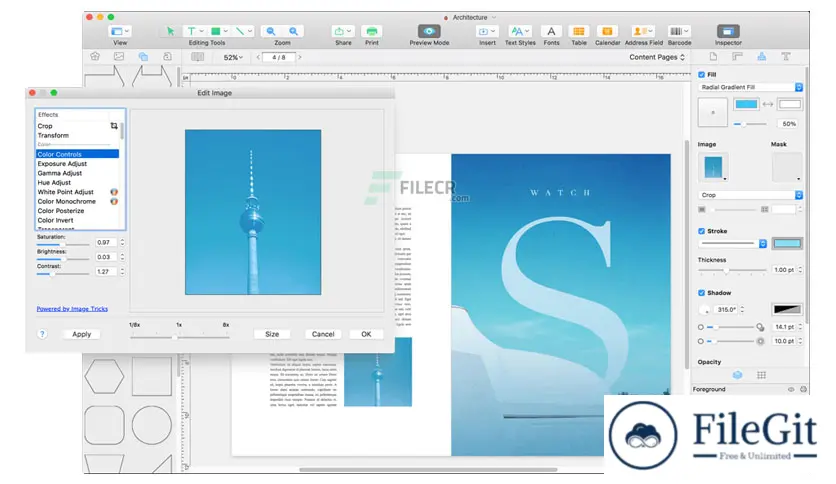The height and width of the screenshot is (484, 836).
Task: Confirm Edit Image with OK
Action: (366, 334)
